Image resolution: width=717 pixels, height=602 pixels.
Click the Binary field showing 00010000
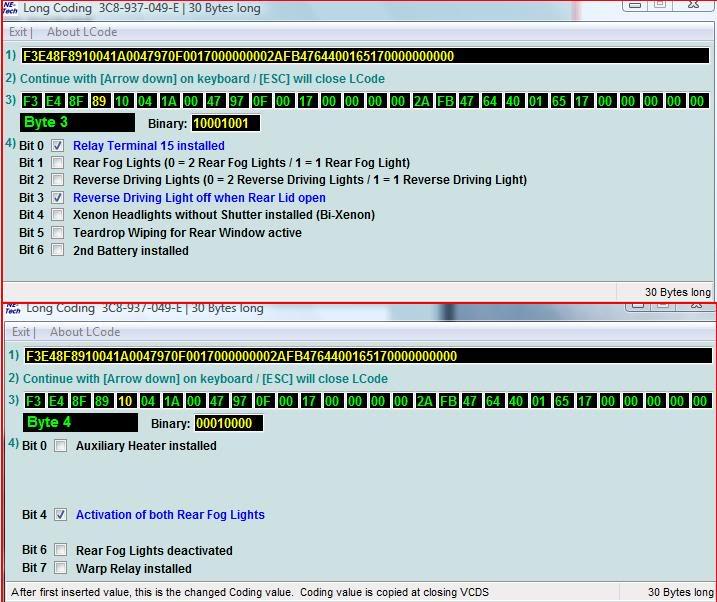(229, 423)
